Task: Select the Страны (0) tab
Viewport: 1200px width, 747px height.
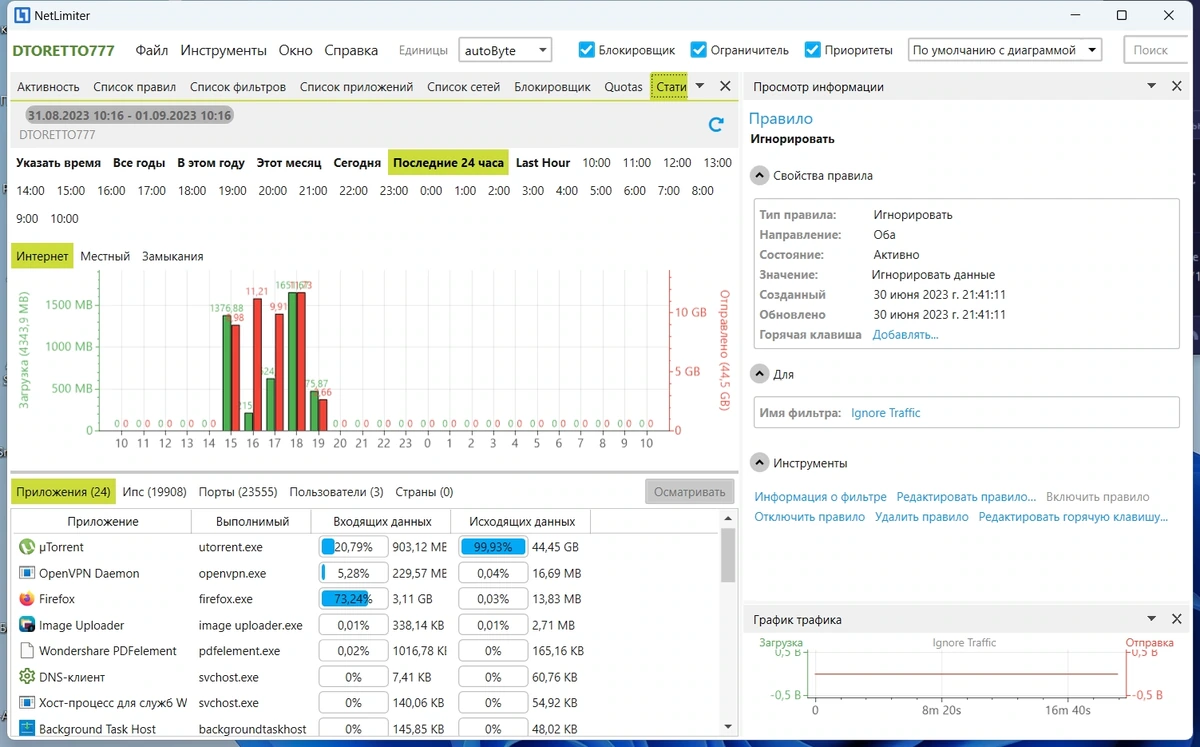Action: click(424, 492)
